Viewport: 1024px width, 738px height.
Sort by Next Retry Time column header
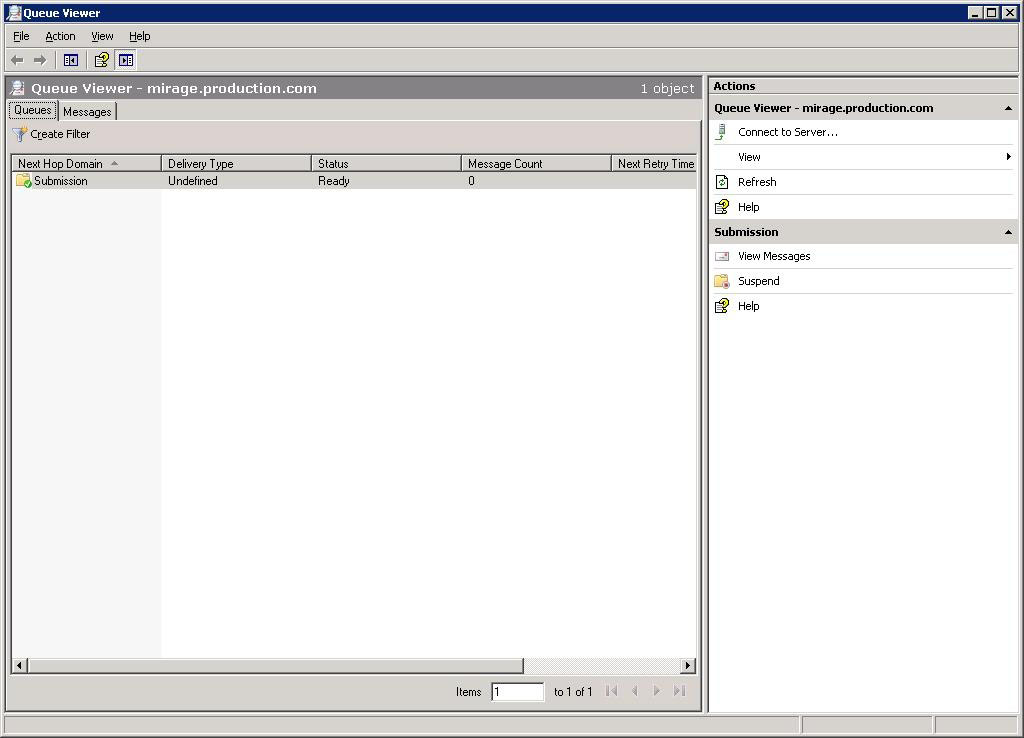point(654,163)
